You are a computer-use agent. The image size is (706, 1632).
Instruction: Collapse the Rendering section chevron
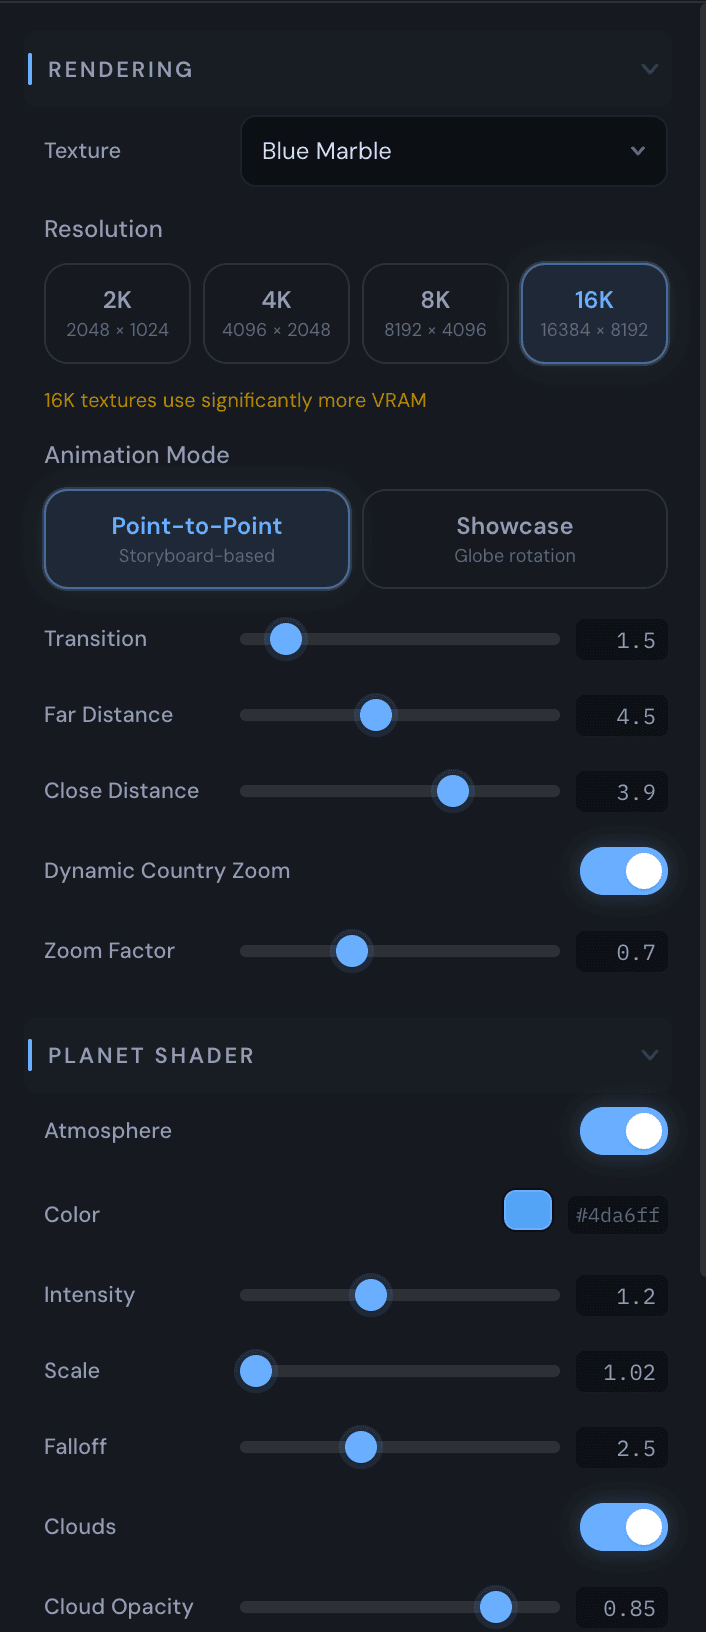[x=650, y=69]
